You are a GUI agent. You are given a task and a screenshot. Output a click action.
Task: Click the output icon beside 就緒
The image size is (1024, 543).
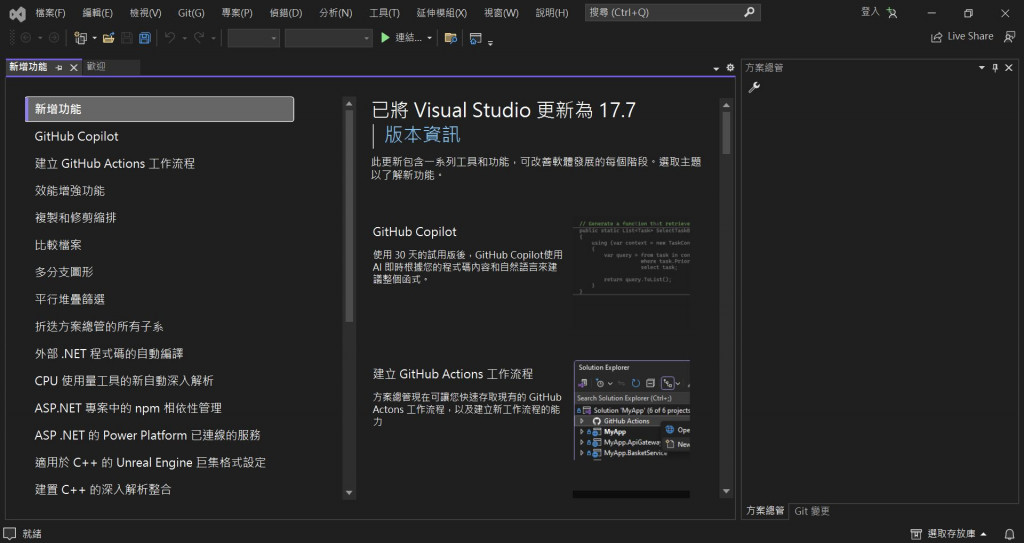(10, 533)
